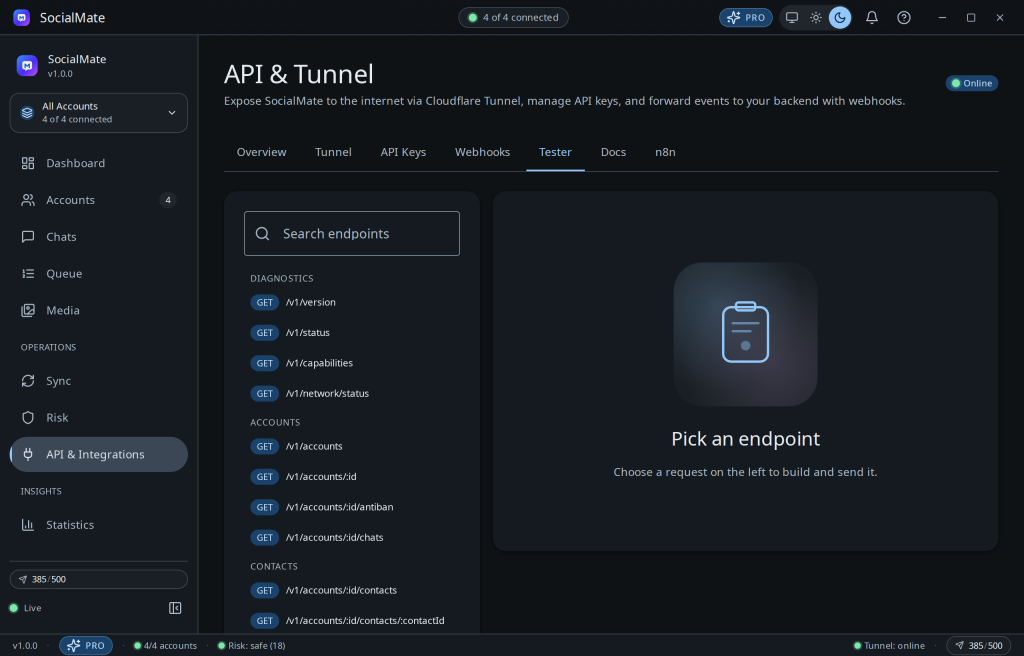Click the API plug icon
The image size is (1024, 656).
(28, 454)
